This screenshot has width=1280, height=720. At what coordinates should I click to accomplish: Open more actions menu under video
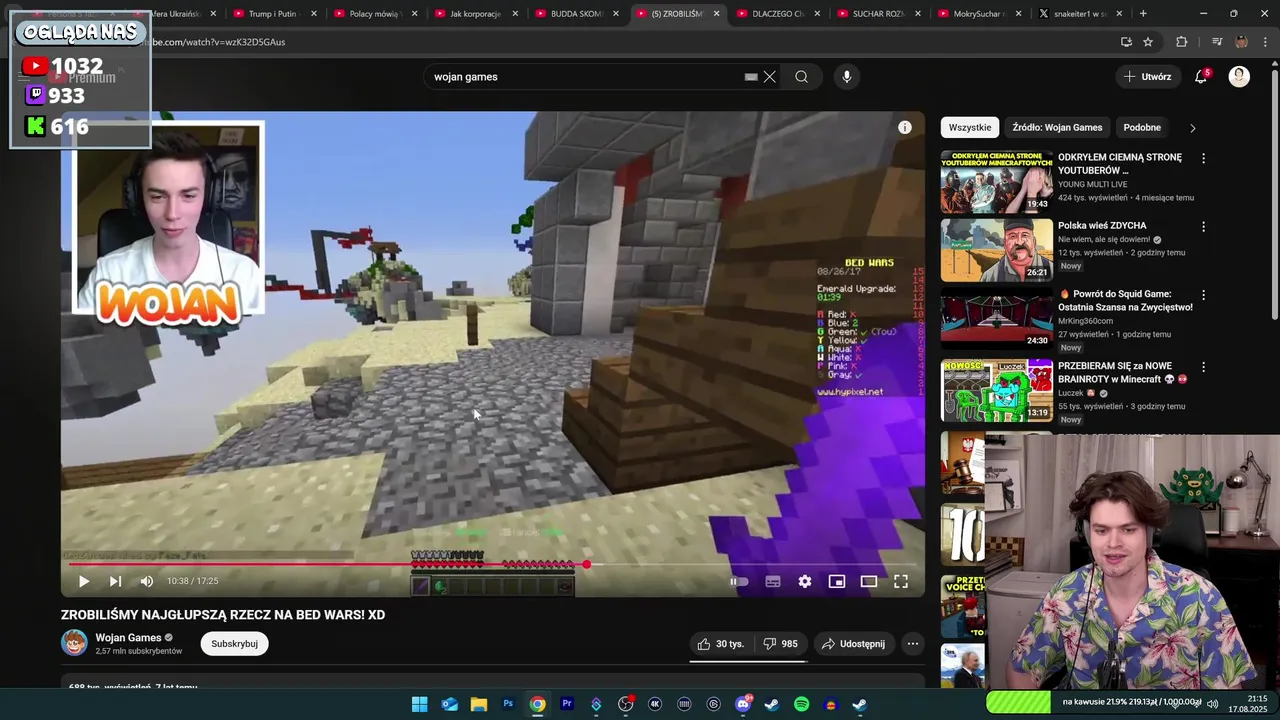(913, 644)
